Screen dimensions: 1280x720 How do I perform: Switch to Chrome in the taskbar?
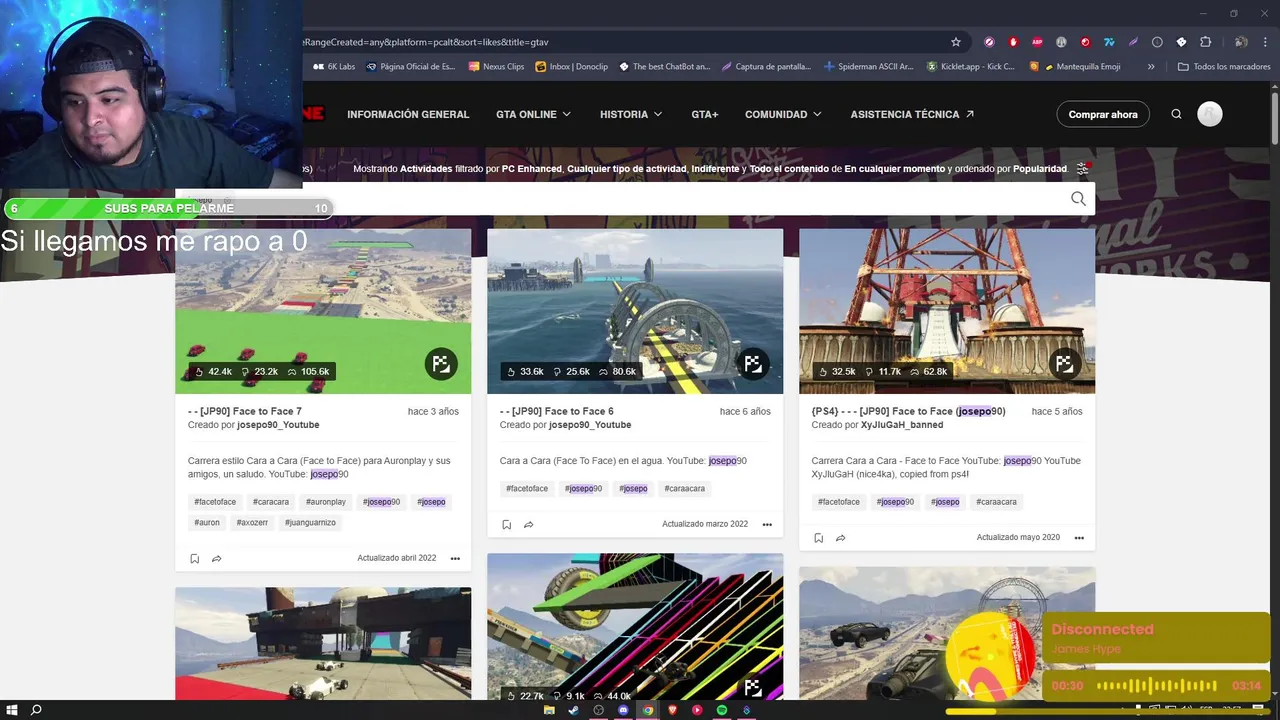pos(648,710)
